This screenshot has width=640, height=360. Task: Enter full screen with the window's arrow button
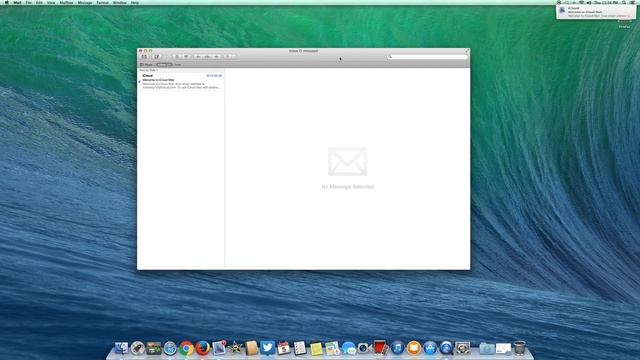(x=467, y=51)
